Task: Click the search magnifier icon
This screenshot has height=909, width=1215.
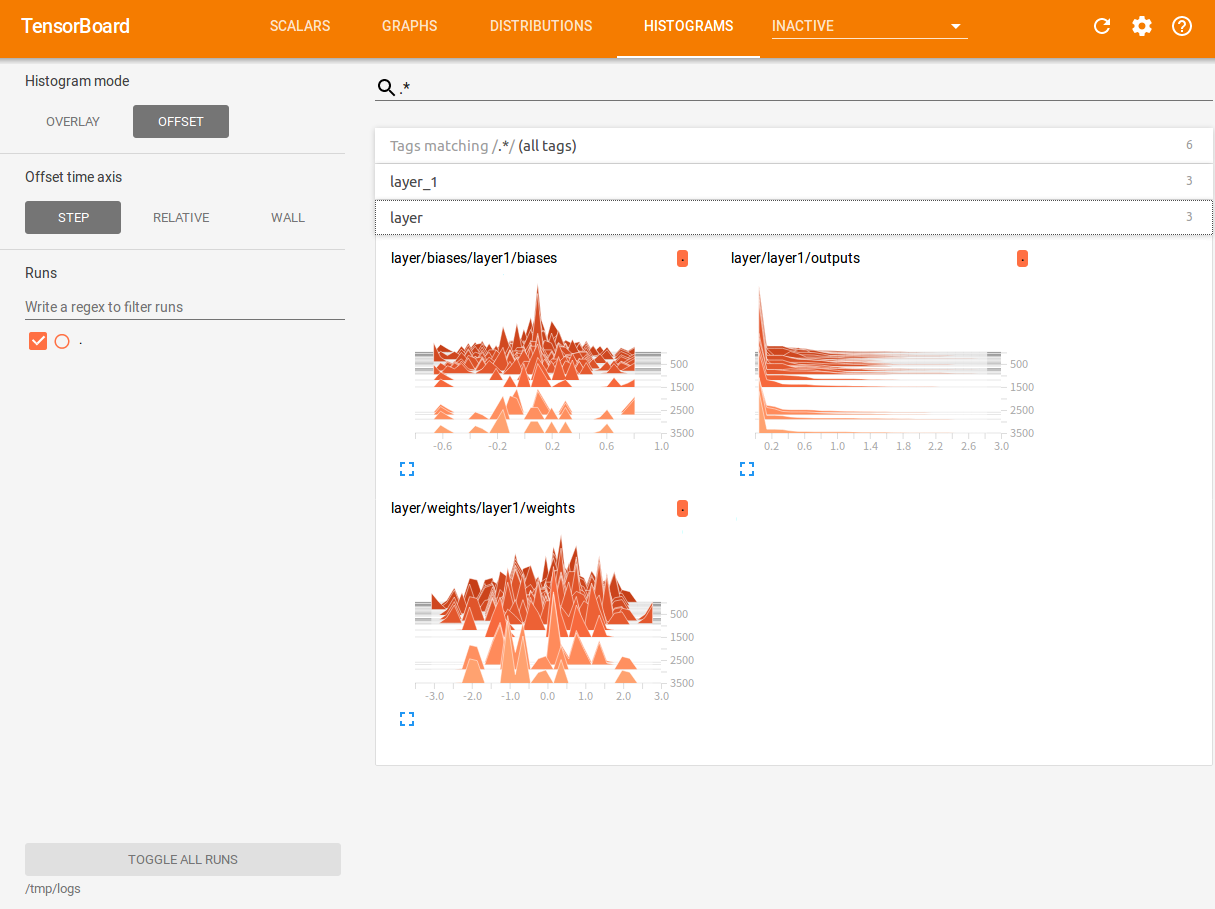Action: pos(386,88)
